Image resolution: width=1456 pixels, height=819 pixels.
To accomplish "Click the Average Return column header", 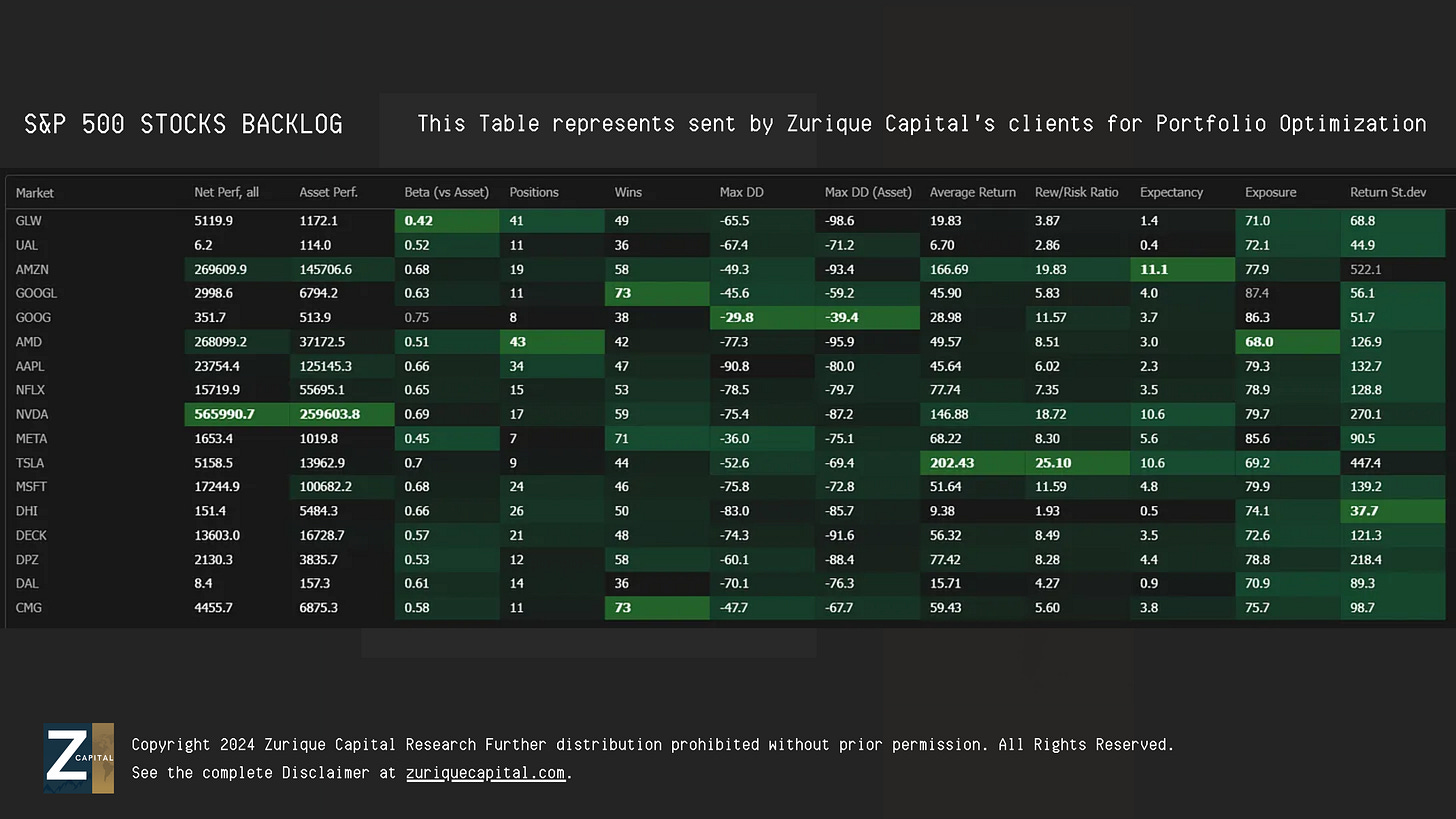I will coord(972,192).
